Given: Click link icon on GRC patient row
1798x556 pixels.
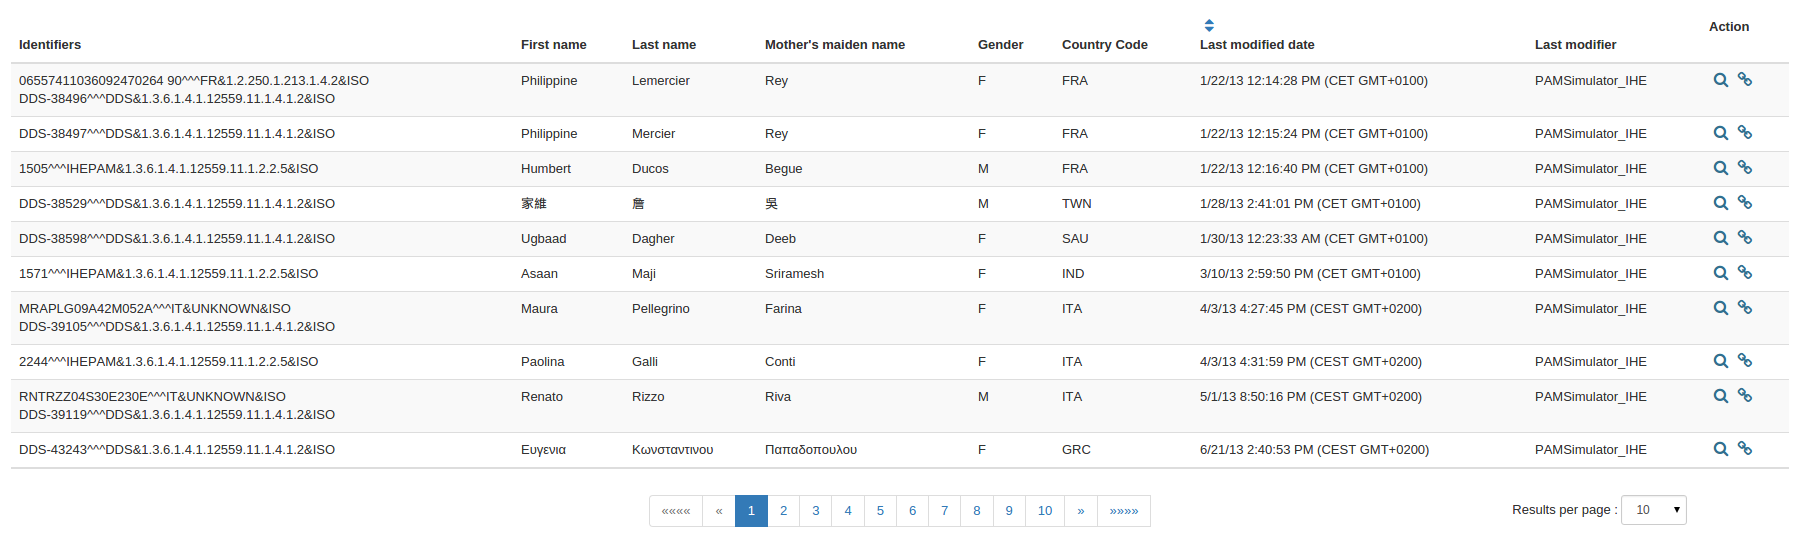Looking at the screenshot, I should (1744, 448).
